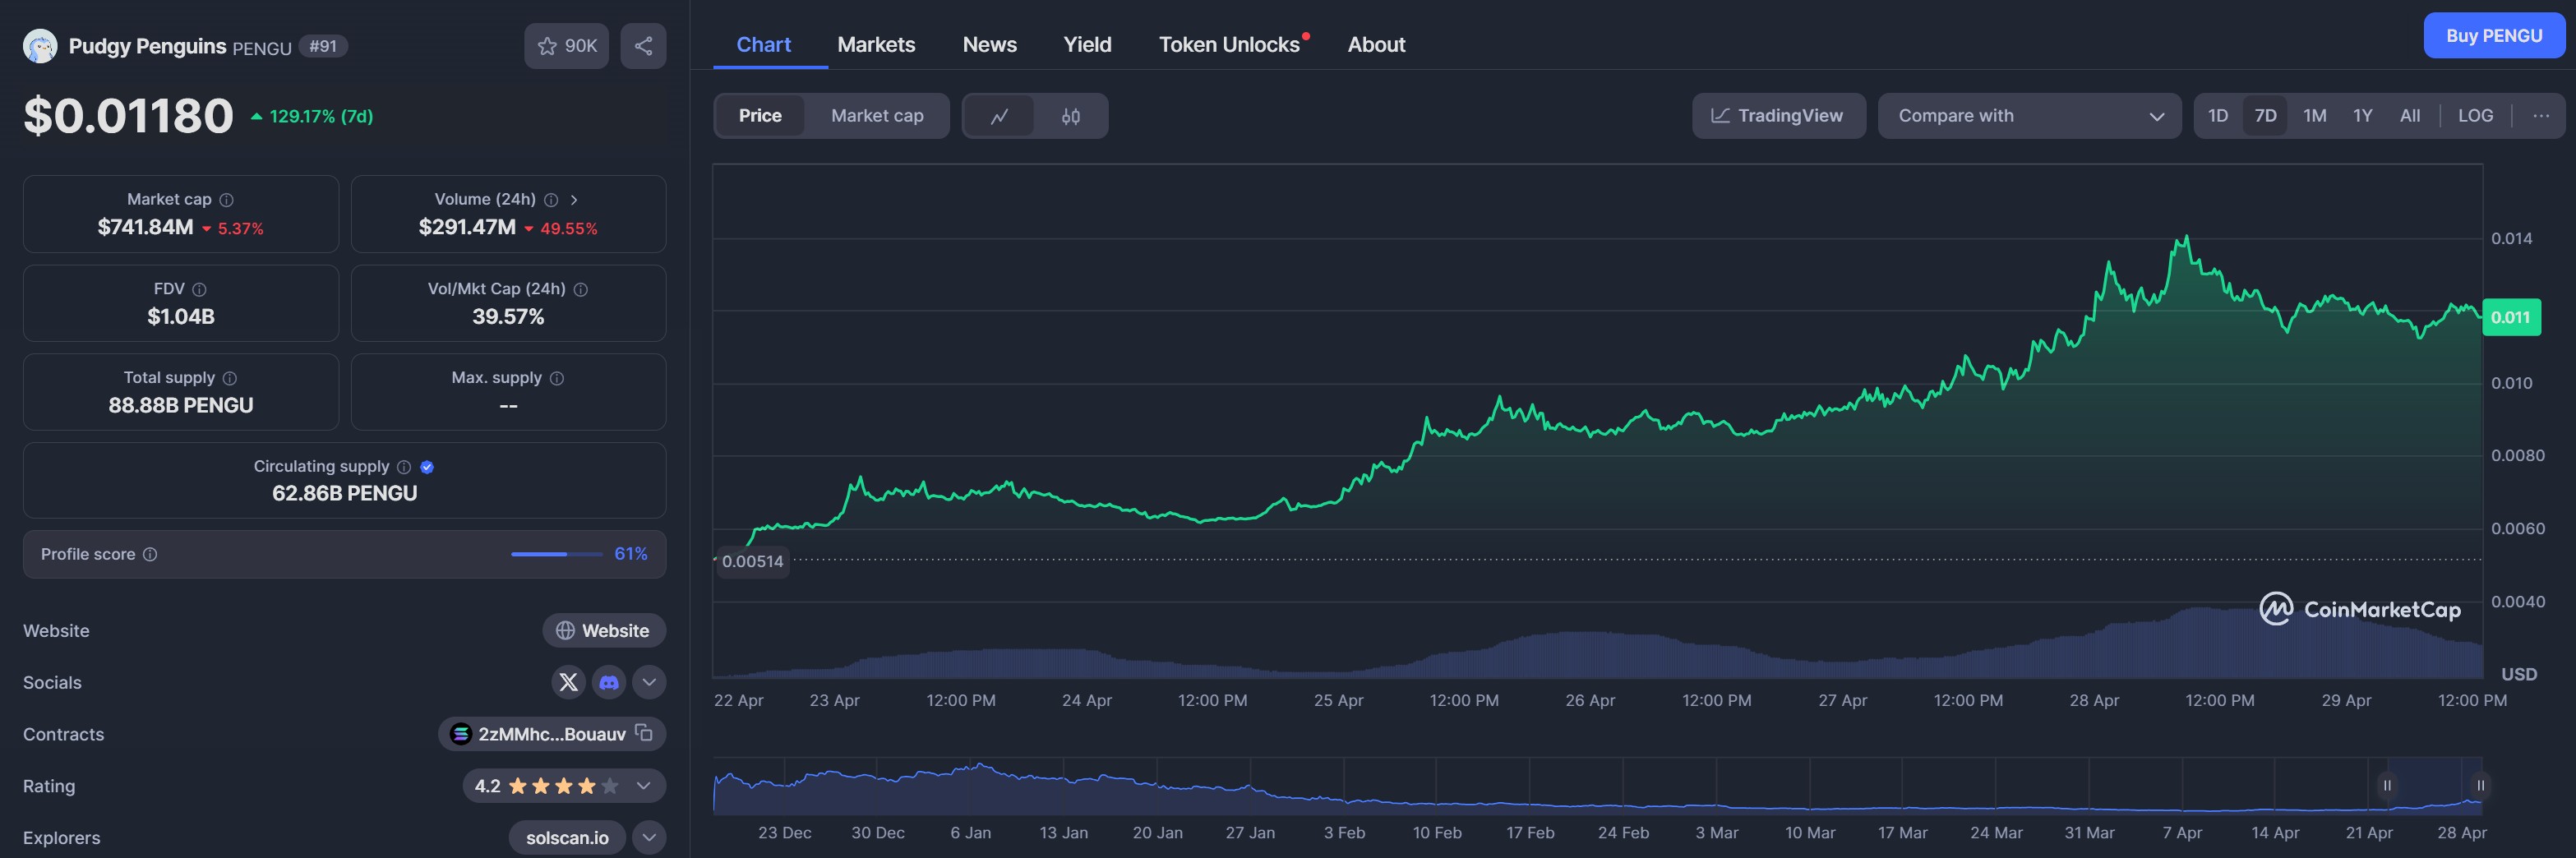This screenshot has width=2576, height=858.
Task: Show Max. supply info icon
Action: (557, 378)
